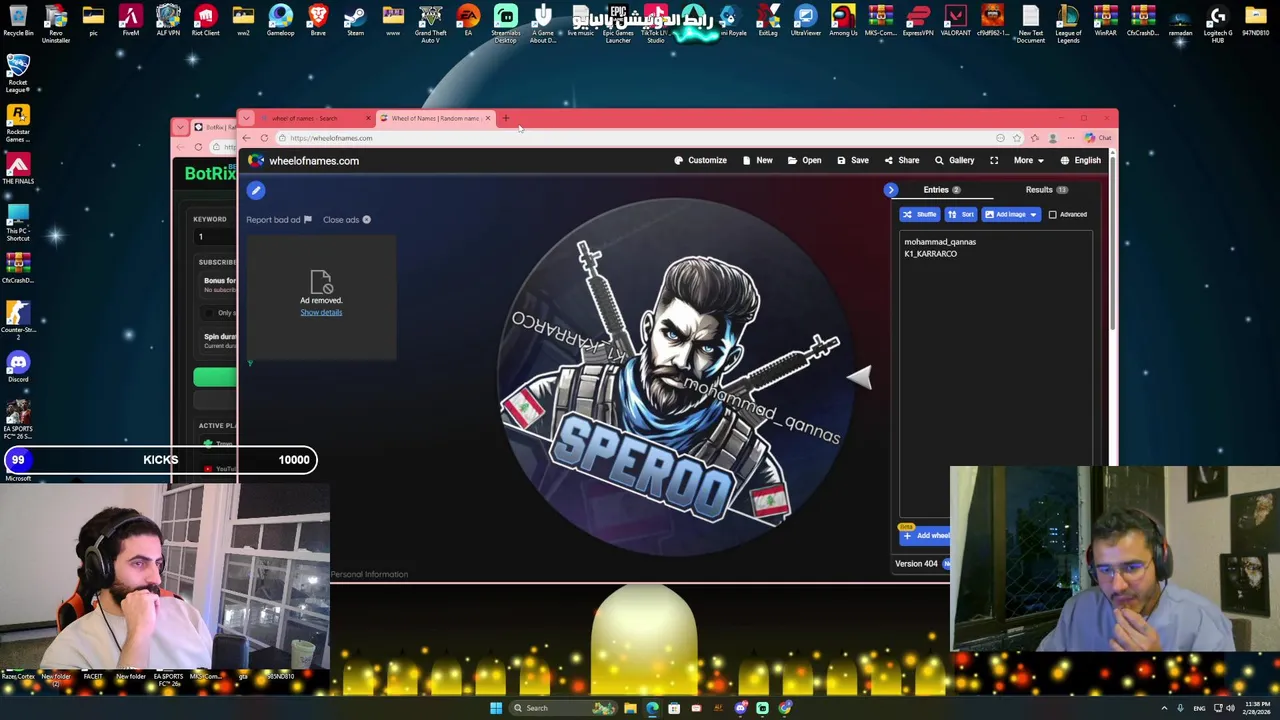This screenshot has width=1280, height=720.
Task: Go back in the browser
Action: tap(247, 138)
